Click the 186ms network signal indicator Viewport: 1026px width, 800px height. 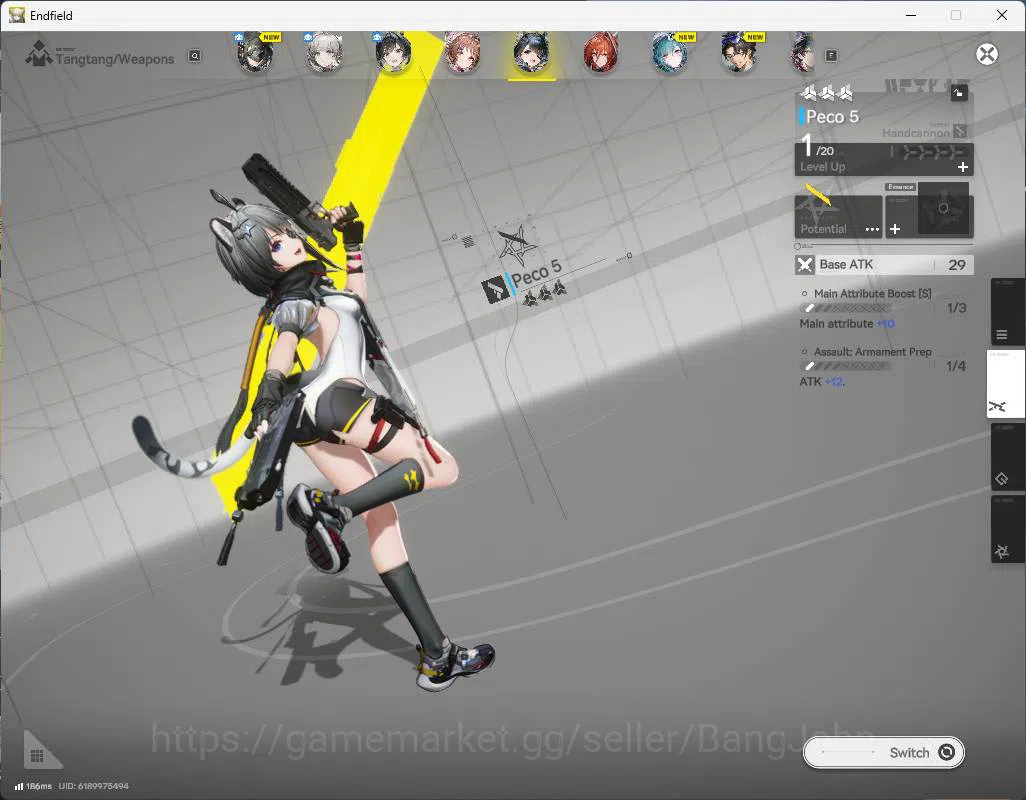point(33,786)
